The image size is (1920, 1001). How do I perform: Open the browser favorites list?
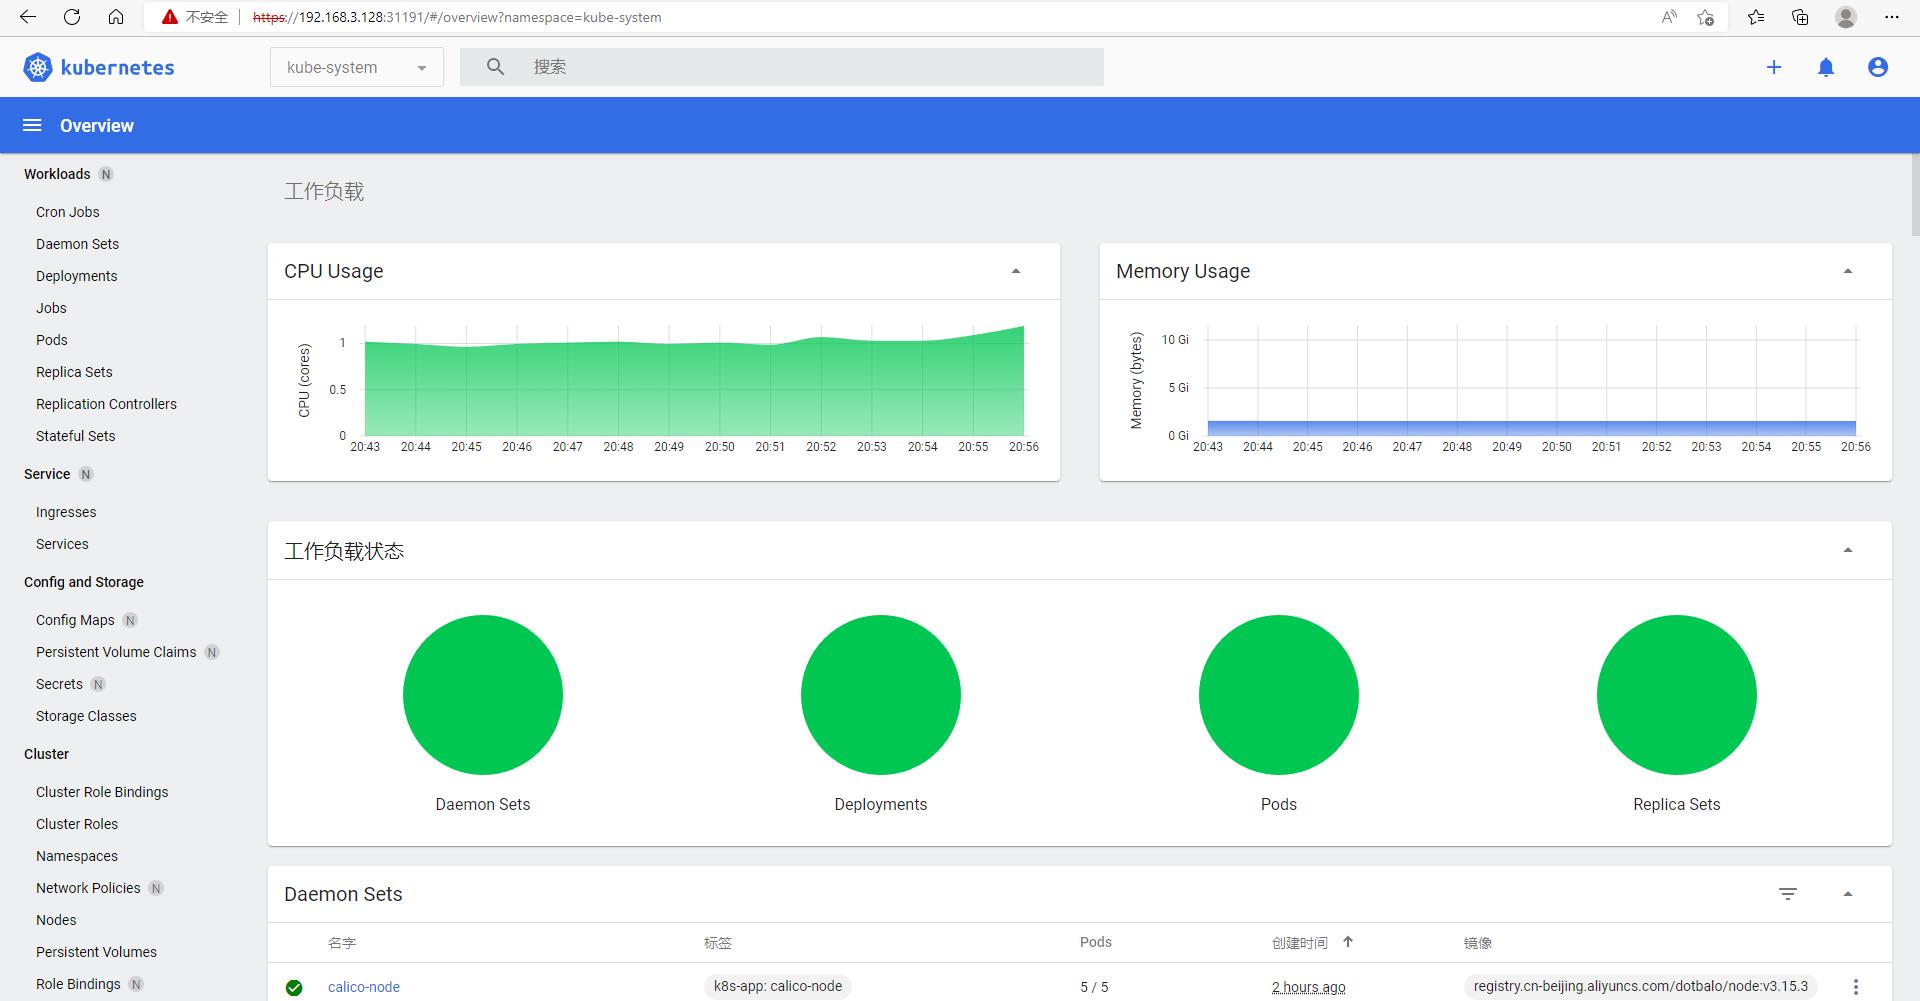(1756, 17)
